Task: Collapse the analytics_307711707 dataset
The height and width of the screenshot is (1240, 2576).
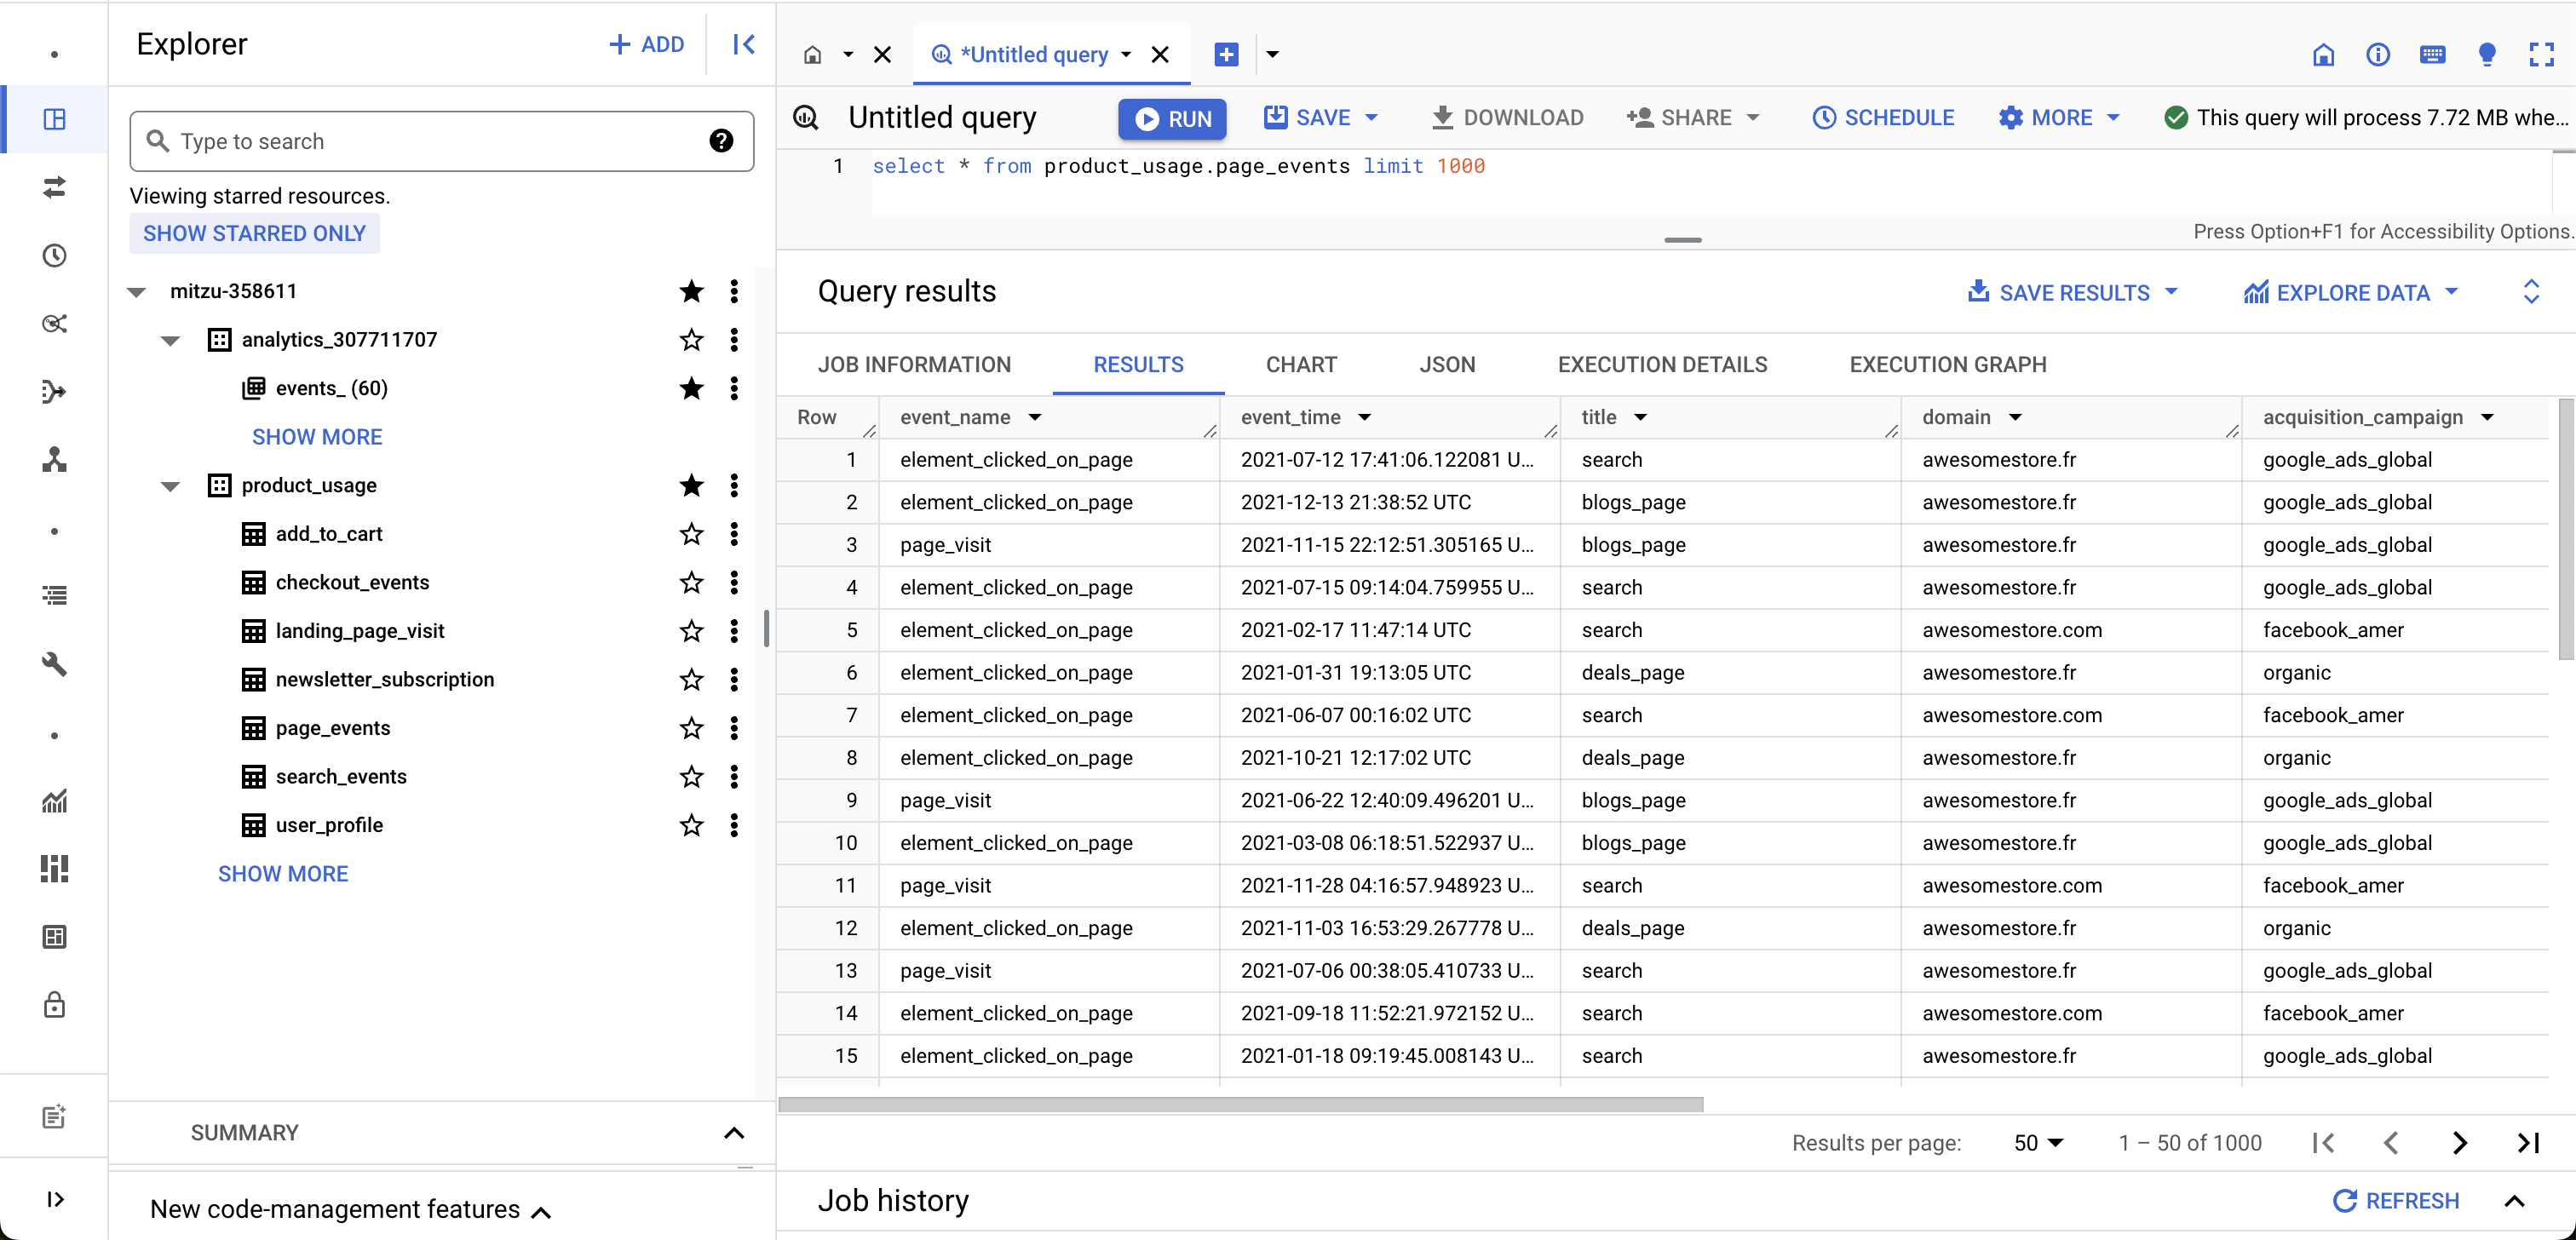Action: (170, 340)
